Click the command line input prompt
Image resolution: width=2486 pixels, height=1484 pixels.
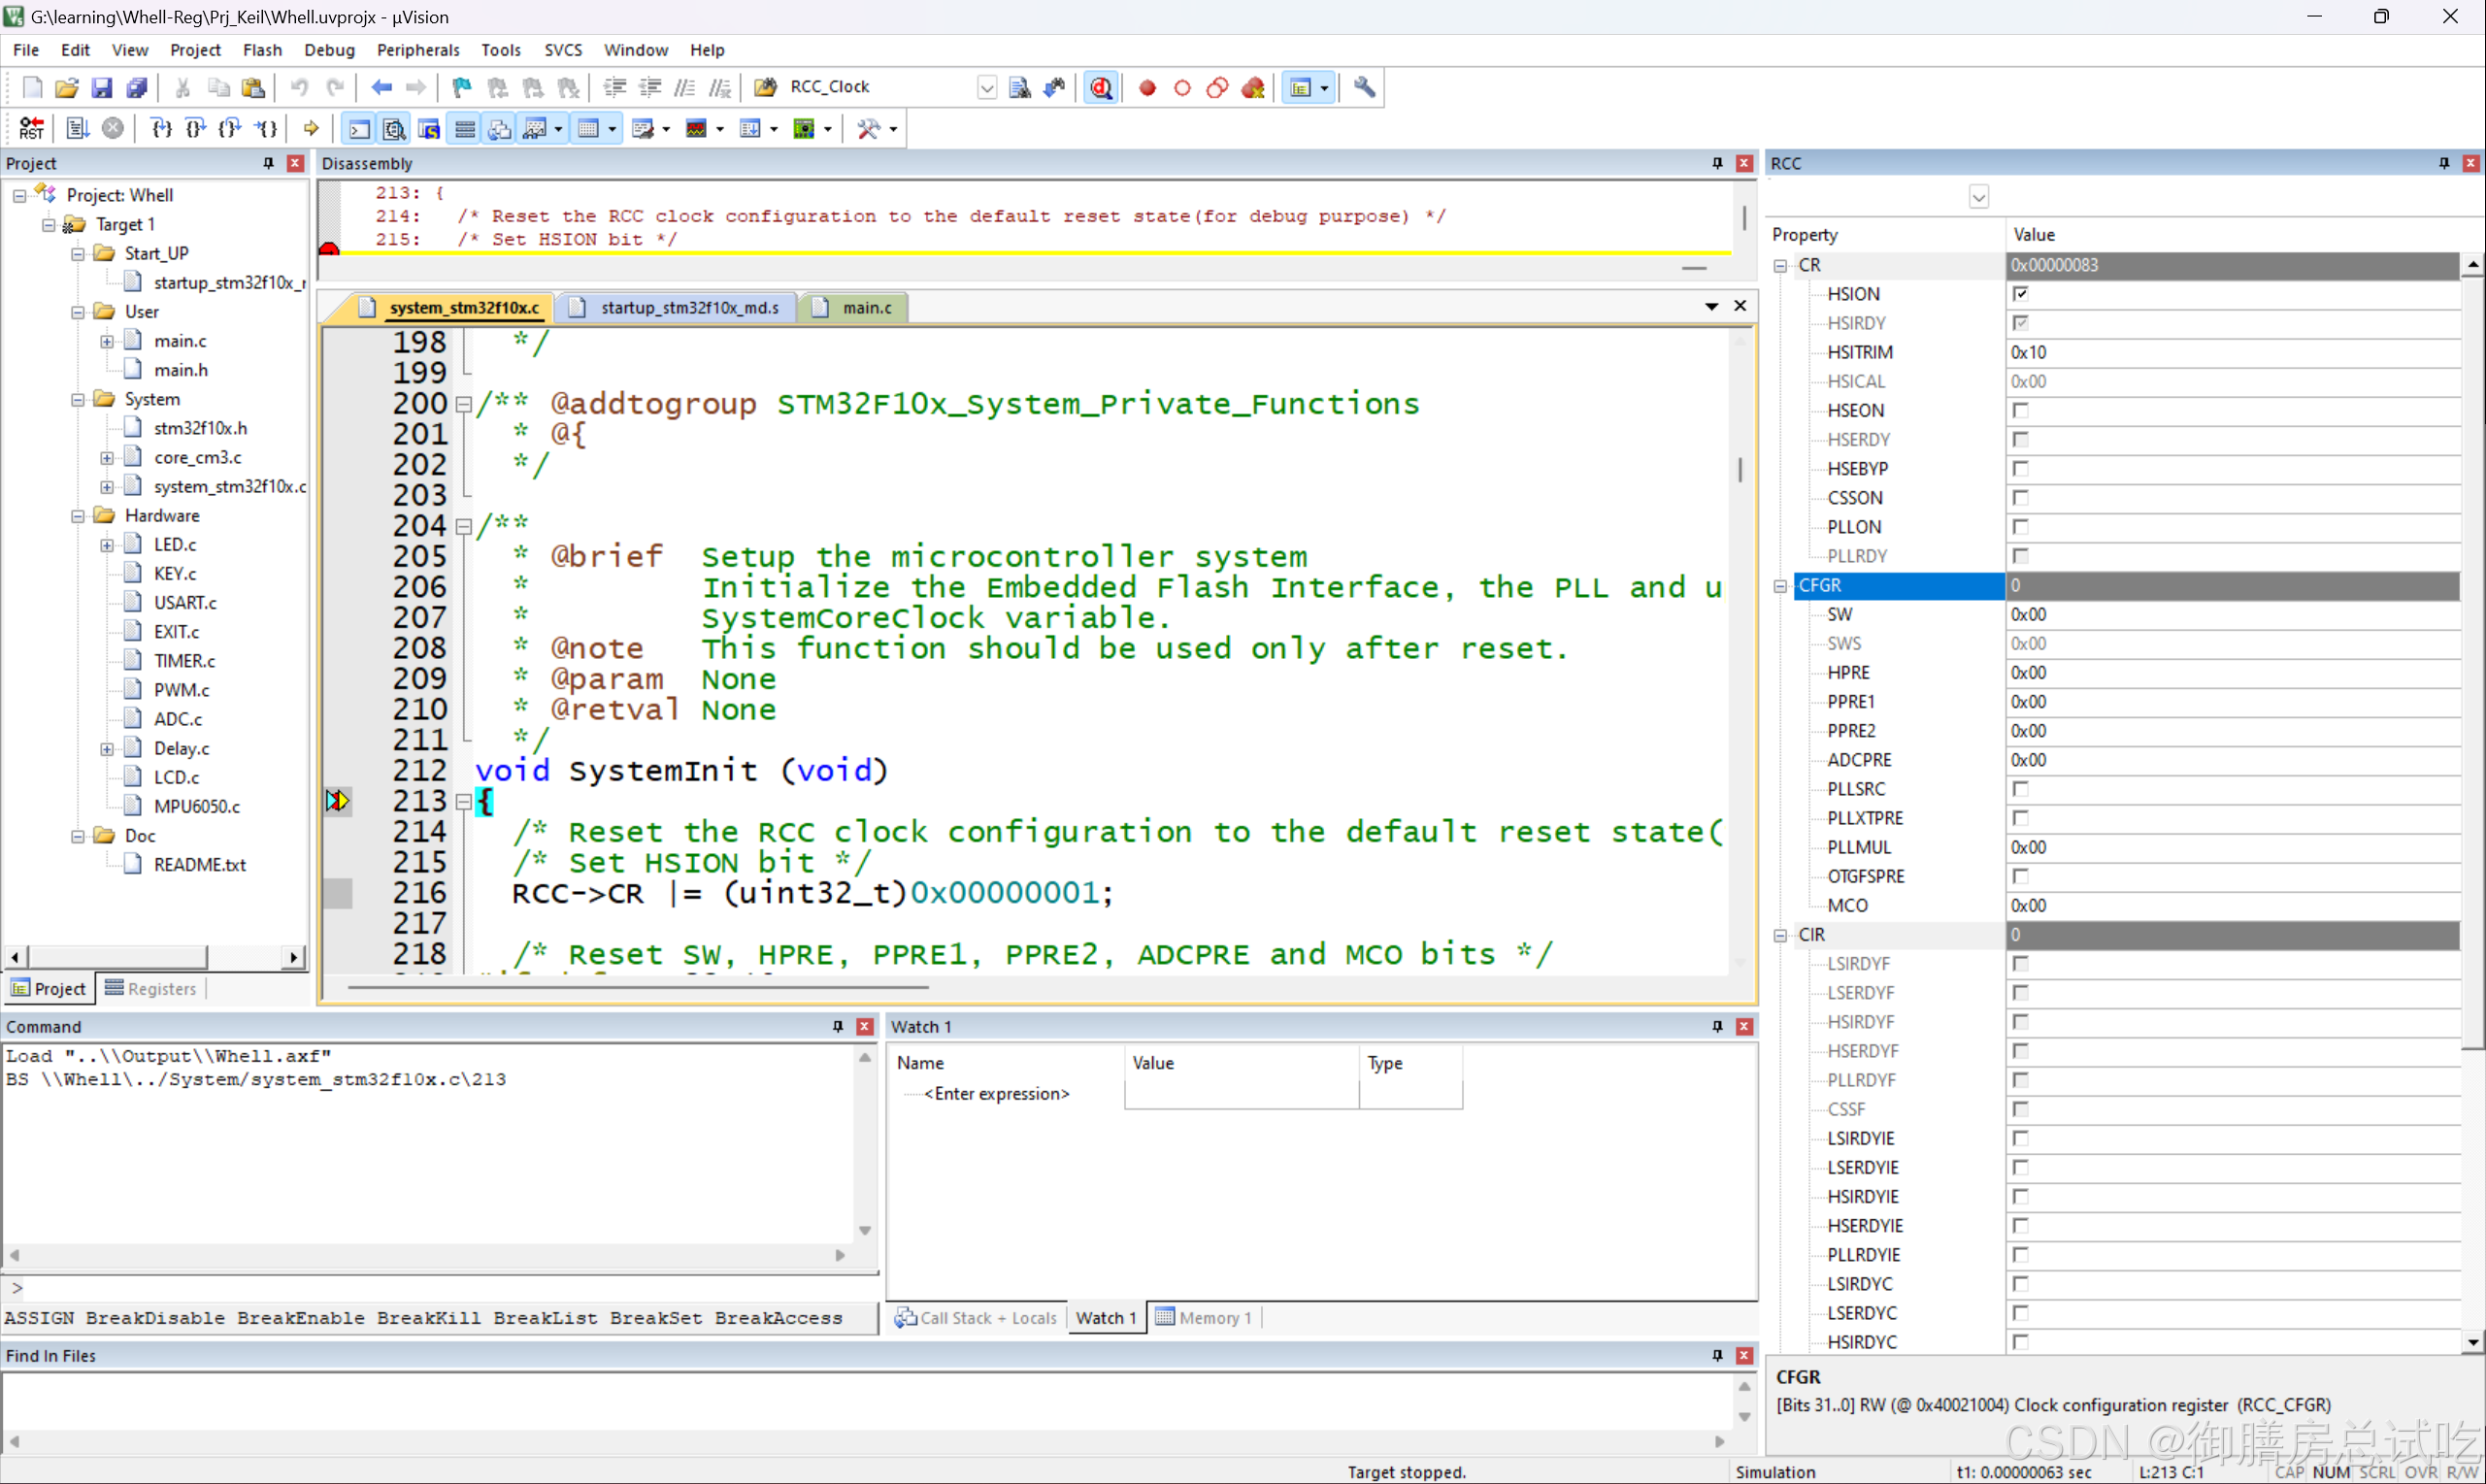tap(440, 1288)
